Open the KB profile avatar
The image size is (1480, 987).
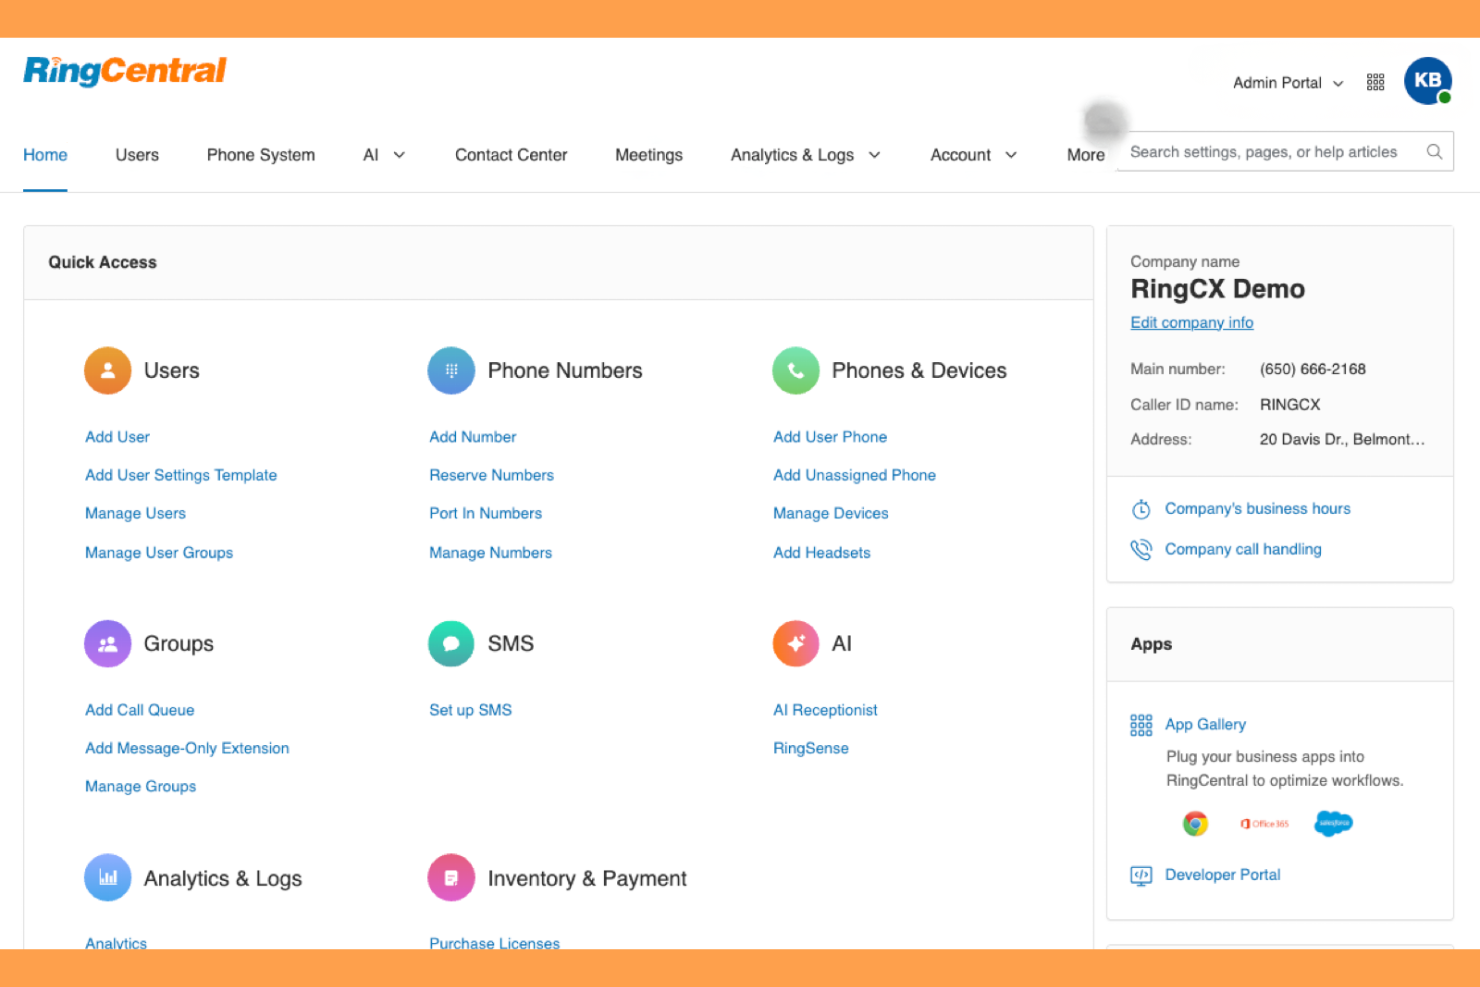1427,81
